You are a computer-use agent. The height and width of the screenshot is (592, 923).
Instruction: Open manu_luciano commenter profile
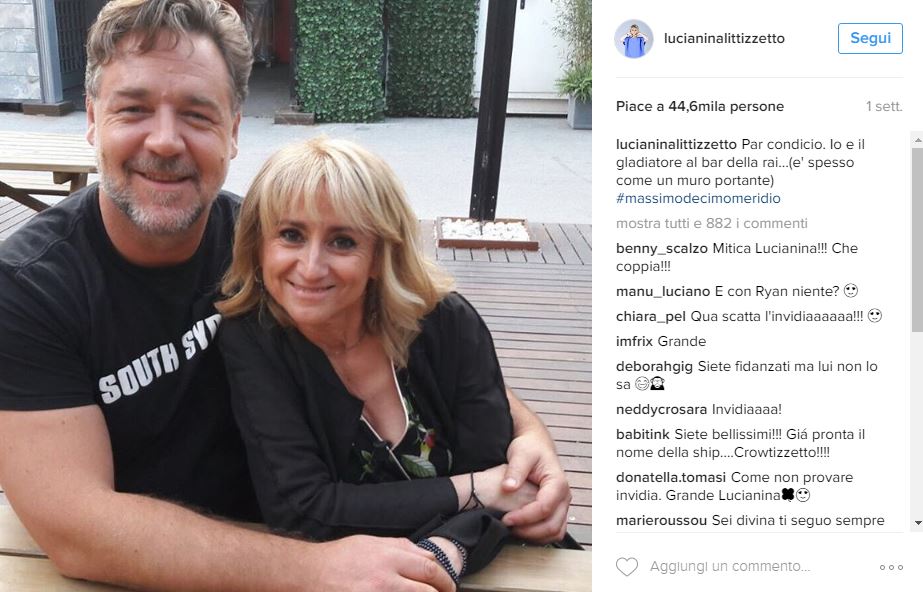pos(663,291)
